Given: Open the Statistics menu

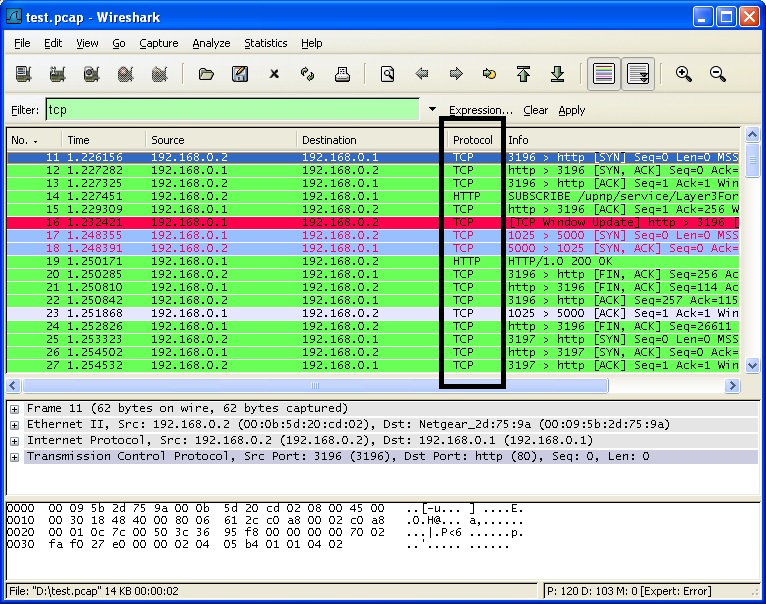Looking at the screenshot, I should (x=265, y=43).
